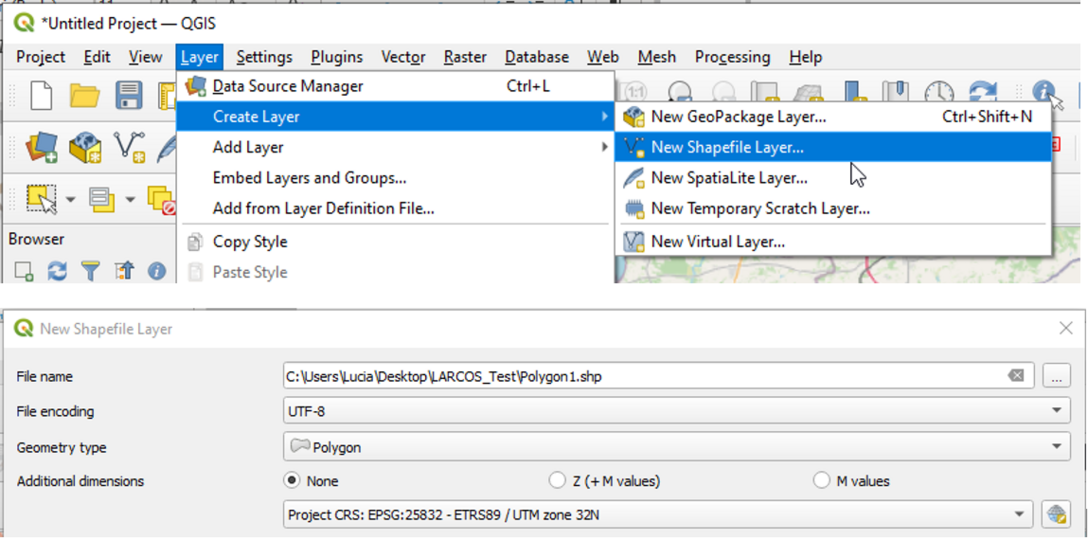Click the Zoom Last magnifier icon
This screenshot has width=1088, height=540.
680,92
